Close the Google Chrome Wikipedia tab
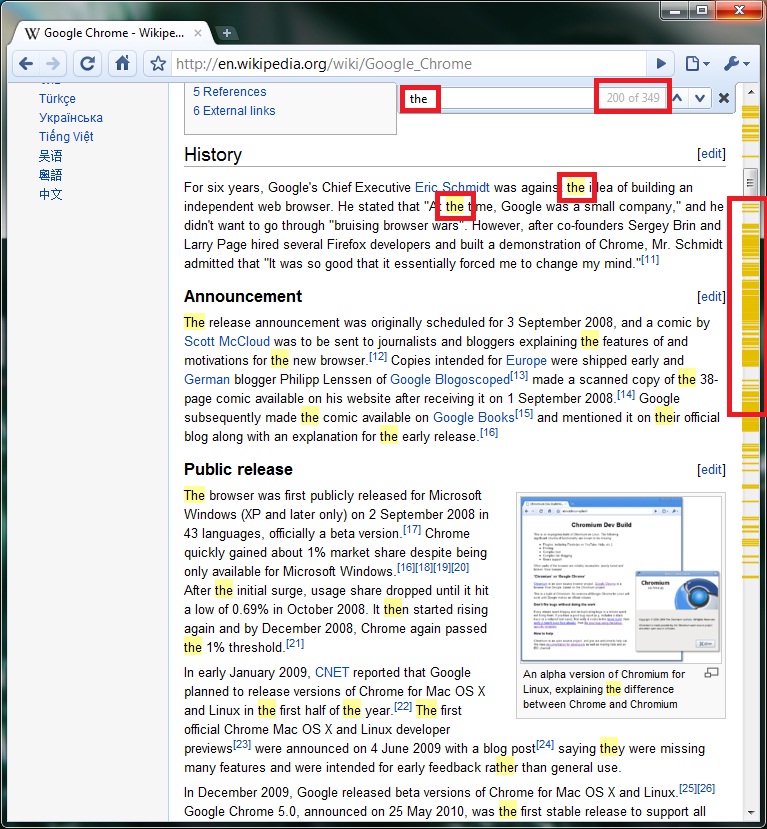Viewport: 767px width, 829px height. tap(198, 33)
